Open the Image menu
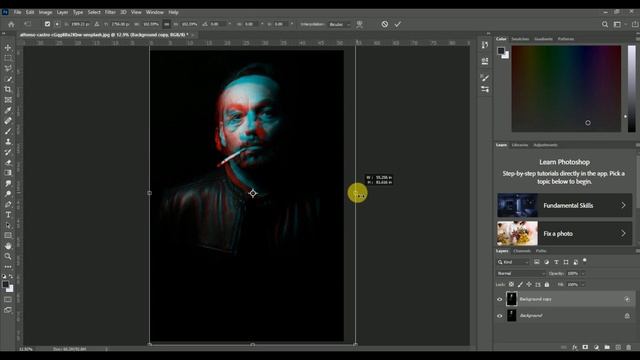 click(x=45, y=12)
